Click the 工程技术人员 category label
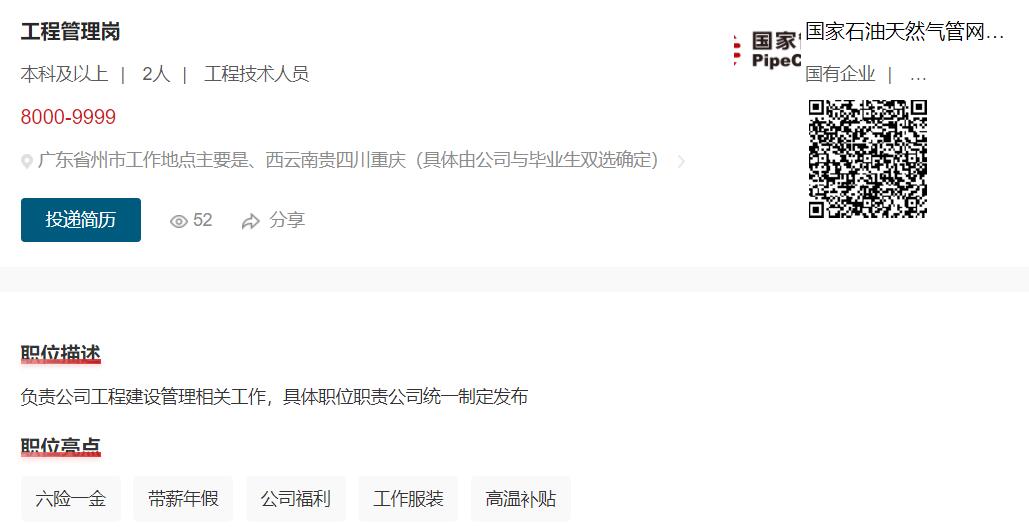Image resolution: width=1029 pixels, height=532 pixels. 257,74
